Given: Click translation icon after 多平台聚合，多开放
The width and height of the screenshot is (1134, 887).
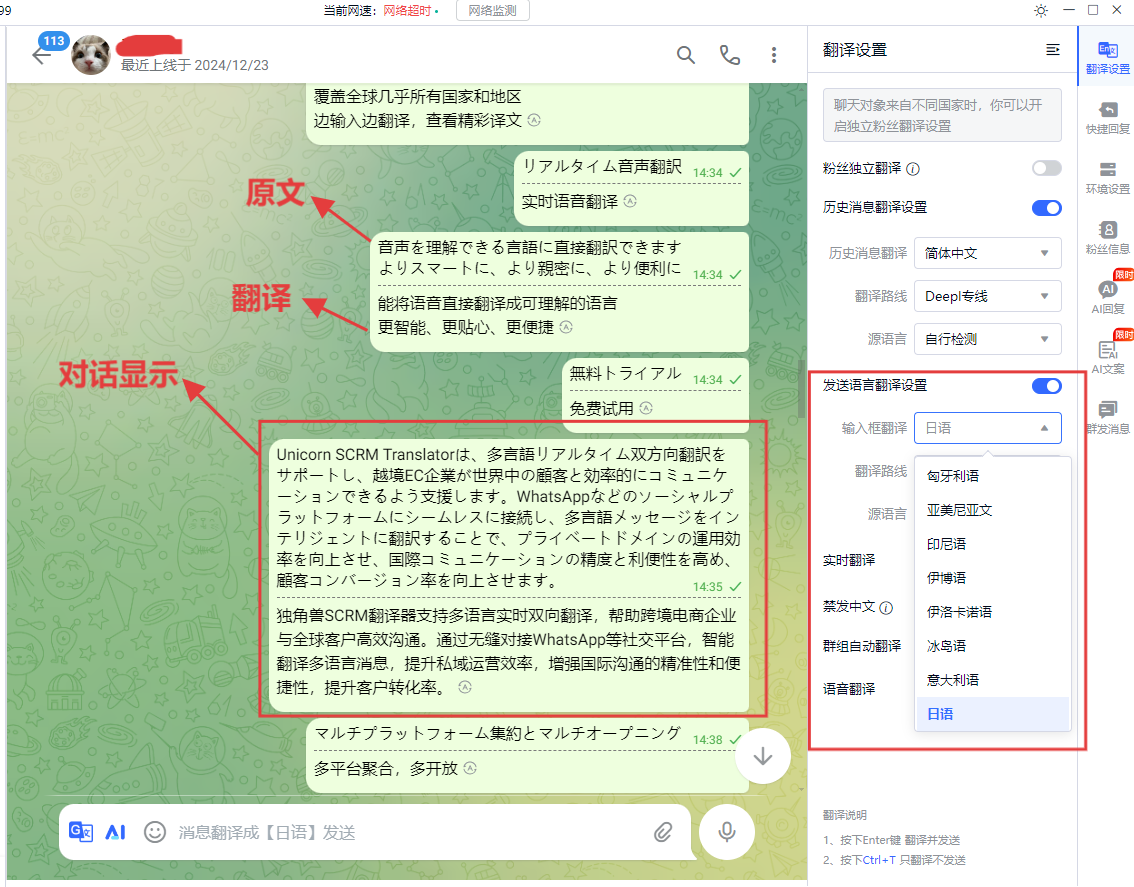Looking at the screenshot, I should [x=470, y=768].
